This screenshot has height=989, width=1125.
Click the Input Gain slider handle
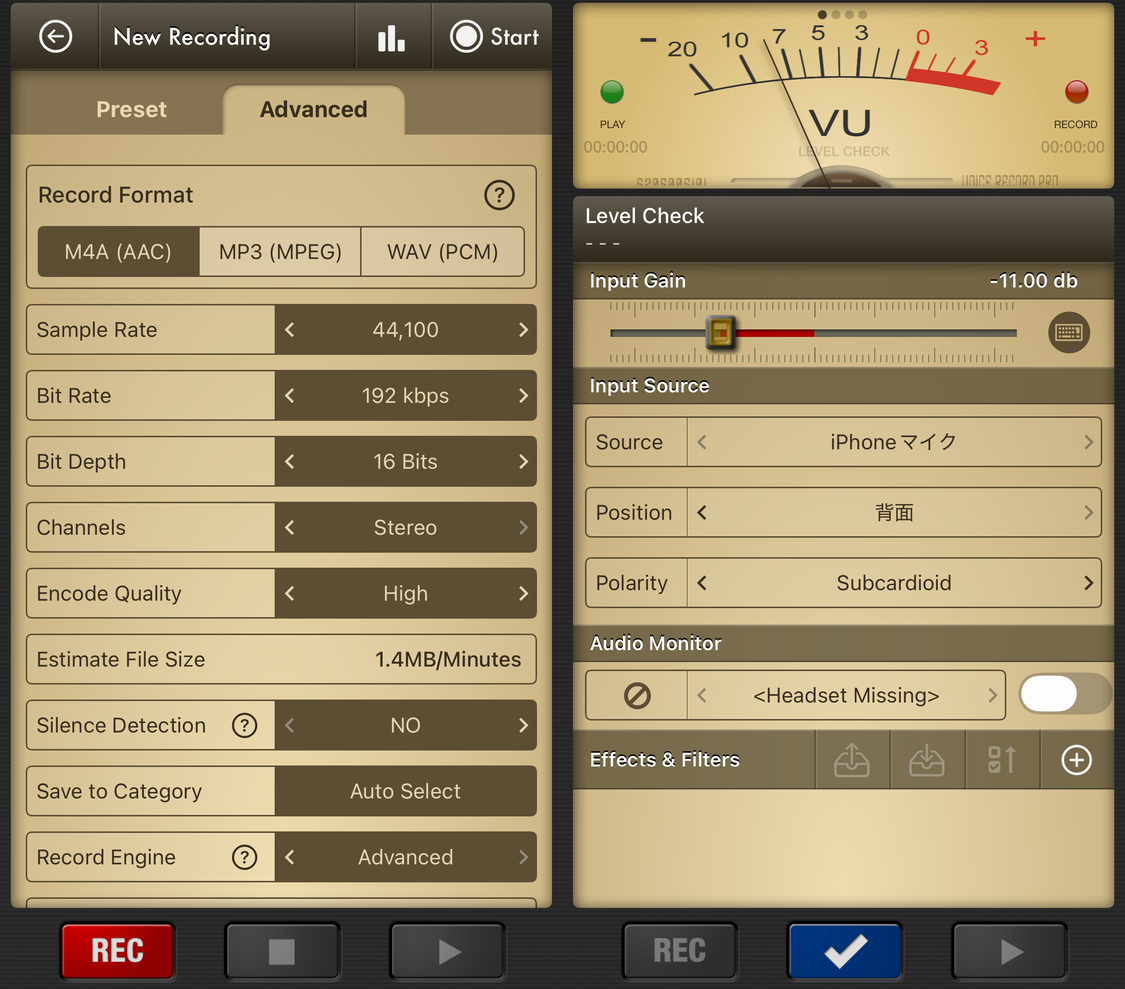[719, 332]
